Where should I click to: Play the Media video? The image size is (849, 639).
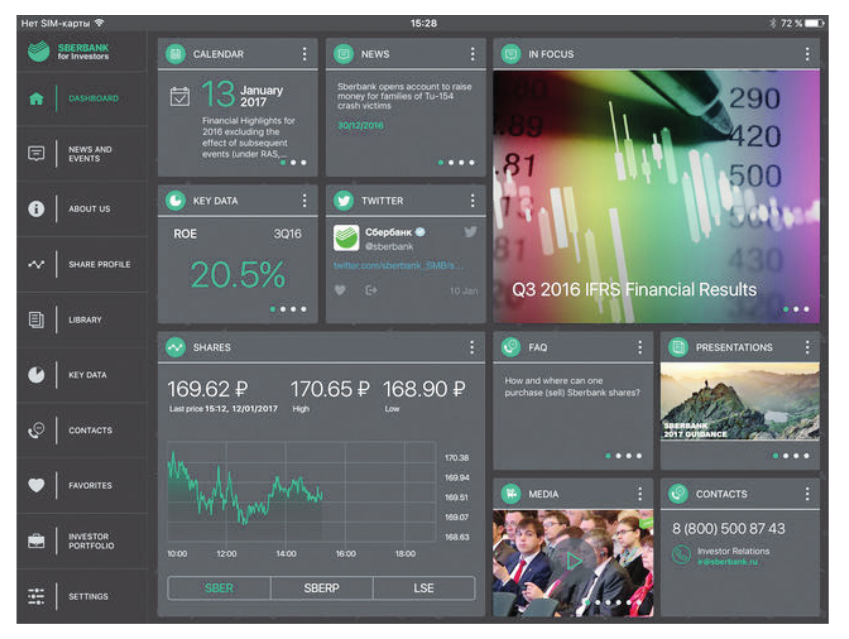pyautogui.click(x=574, y=561)
